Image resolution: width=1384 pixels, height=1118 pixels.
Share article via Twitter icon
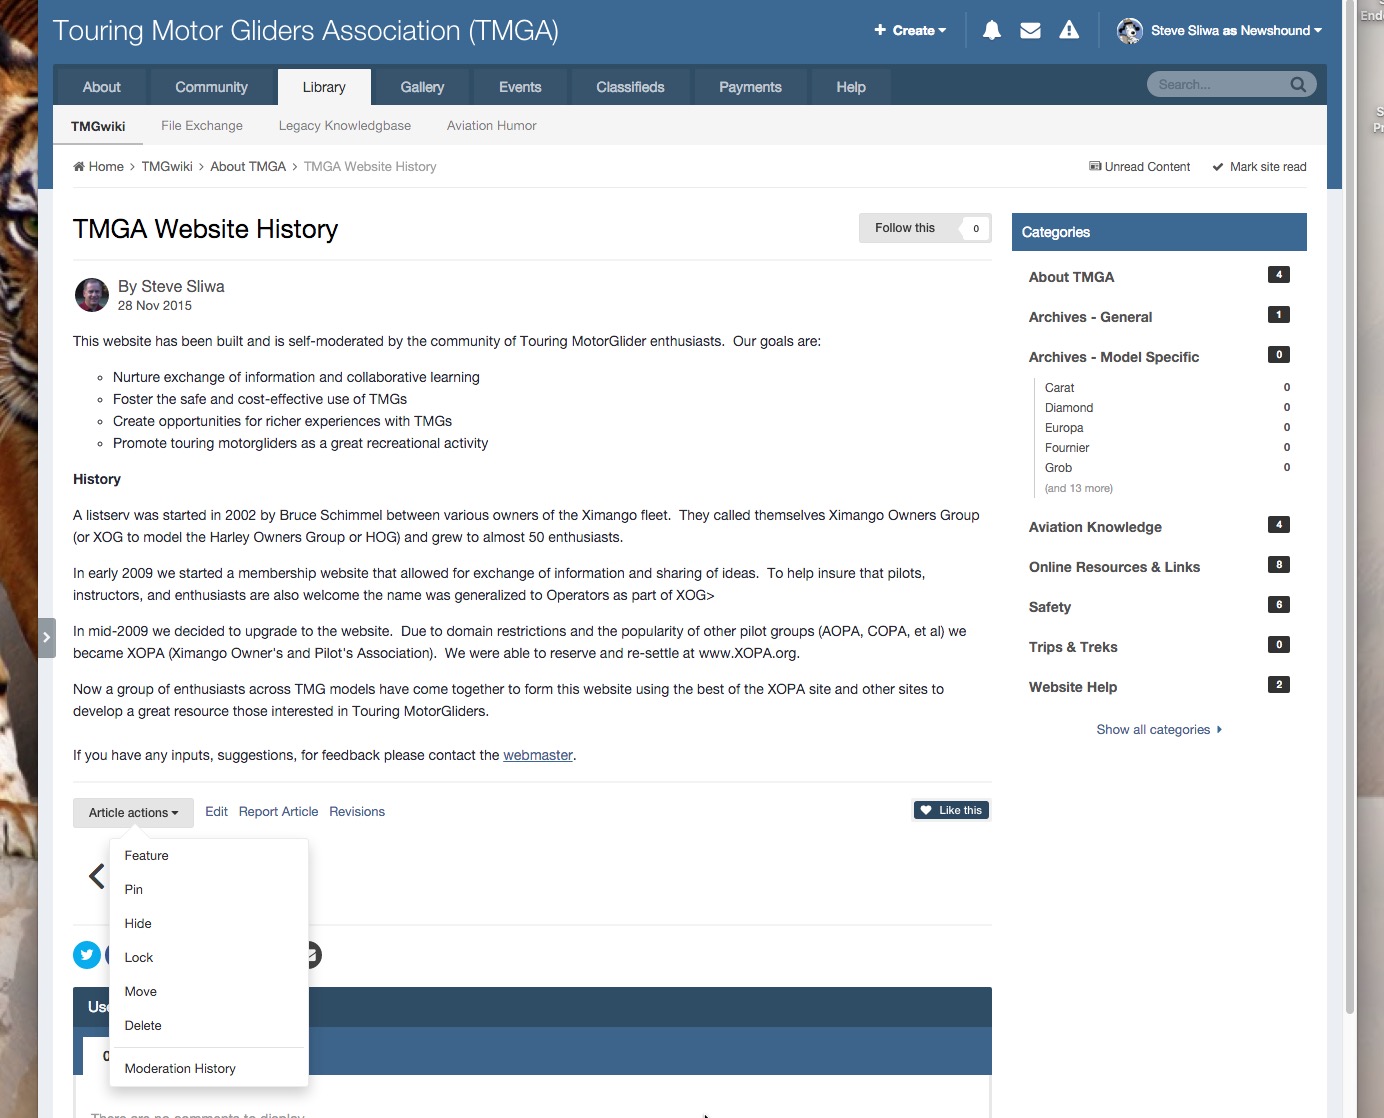click(x=87, y=955)
